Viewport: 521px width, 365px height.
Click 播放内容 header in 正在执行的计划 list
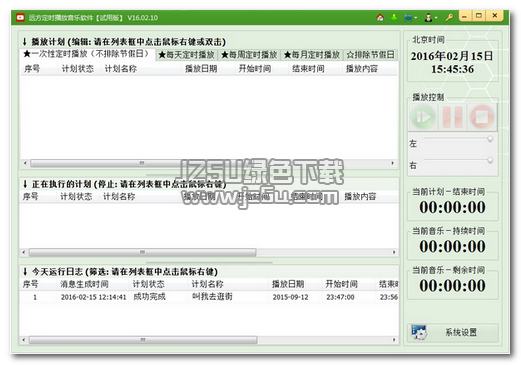click(x=360, y=196)
